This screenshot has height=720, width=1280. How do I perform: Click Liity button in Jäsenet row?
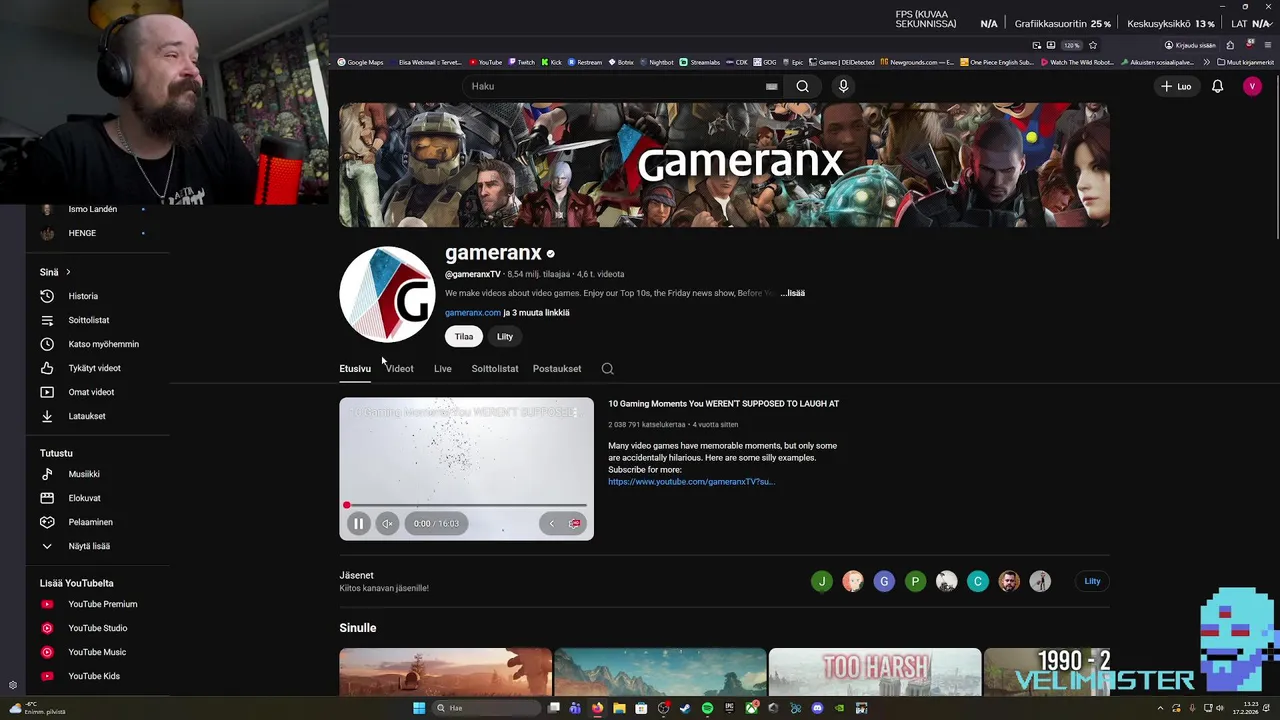1092,581
